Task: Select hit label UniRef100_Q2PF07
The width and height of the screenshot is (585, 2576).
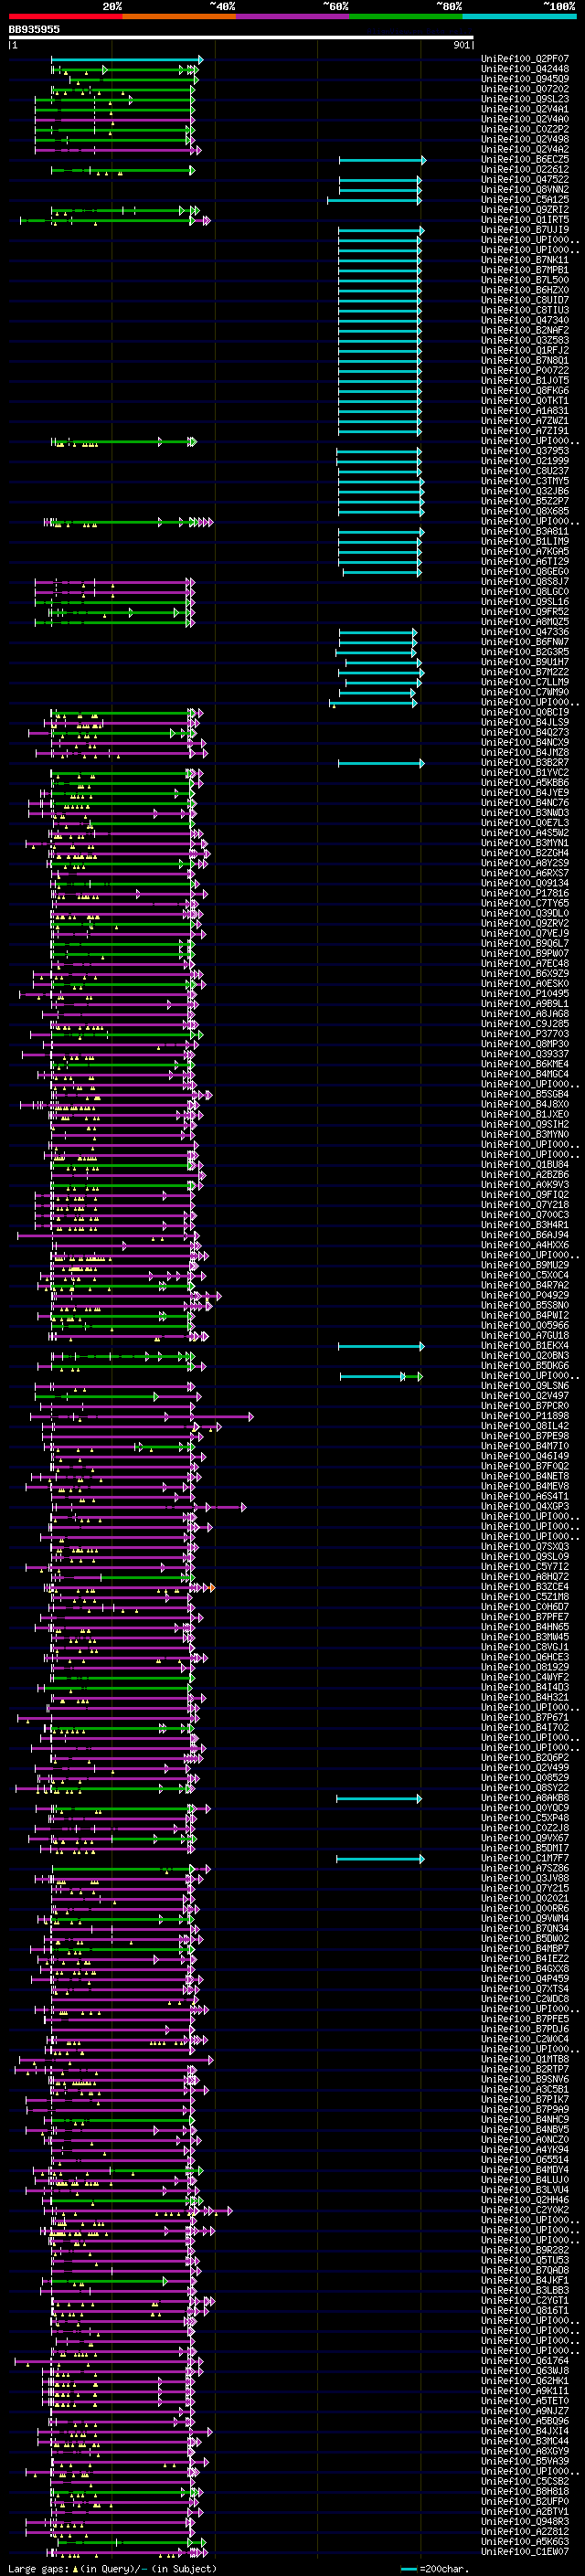Action: click(x=525, y=59)
